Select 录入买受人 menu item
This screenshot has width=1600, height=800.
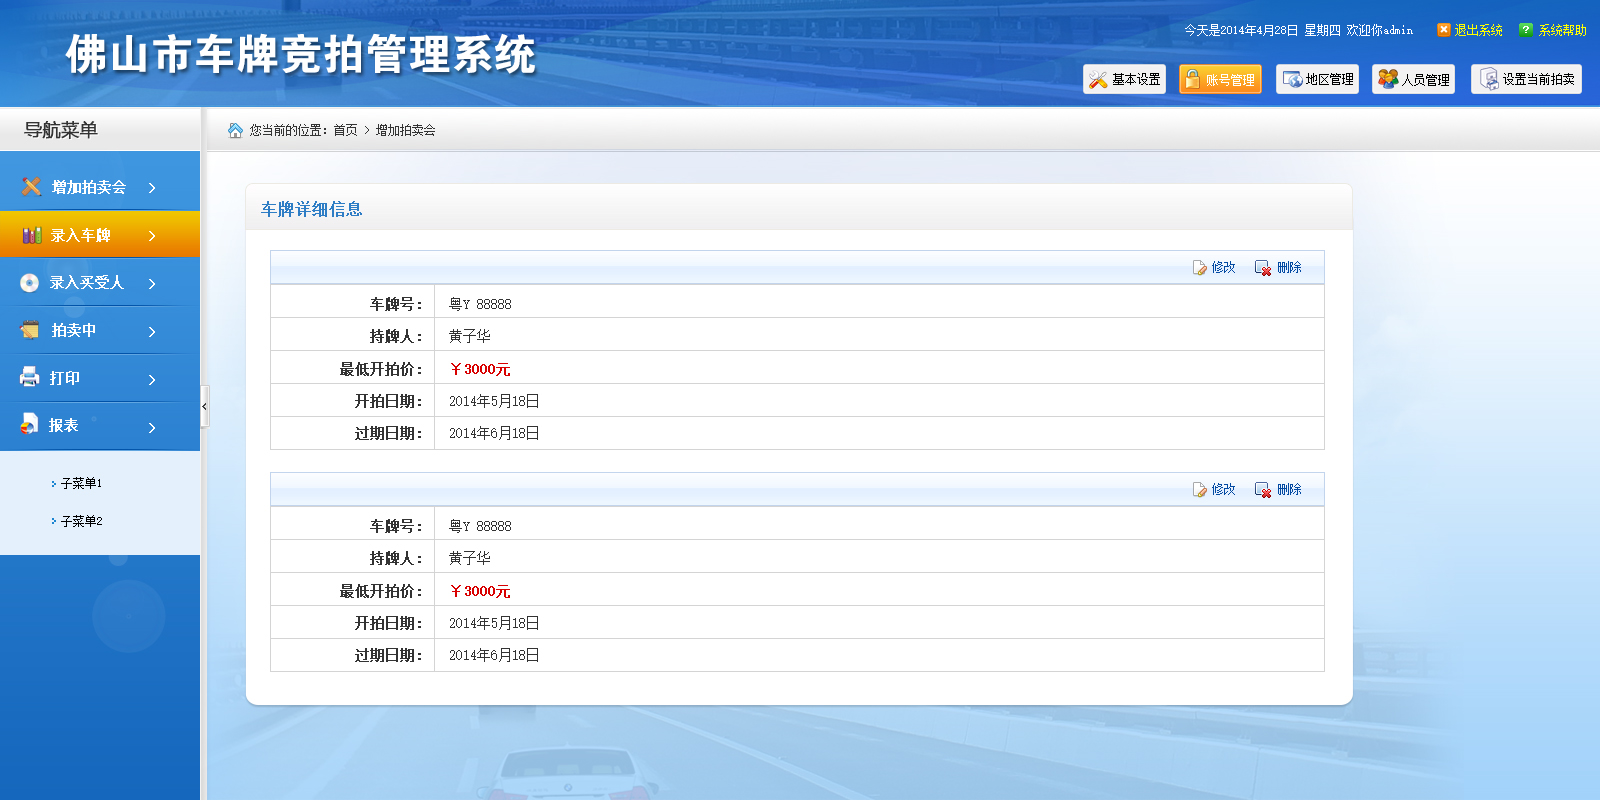87,283
